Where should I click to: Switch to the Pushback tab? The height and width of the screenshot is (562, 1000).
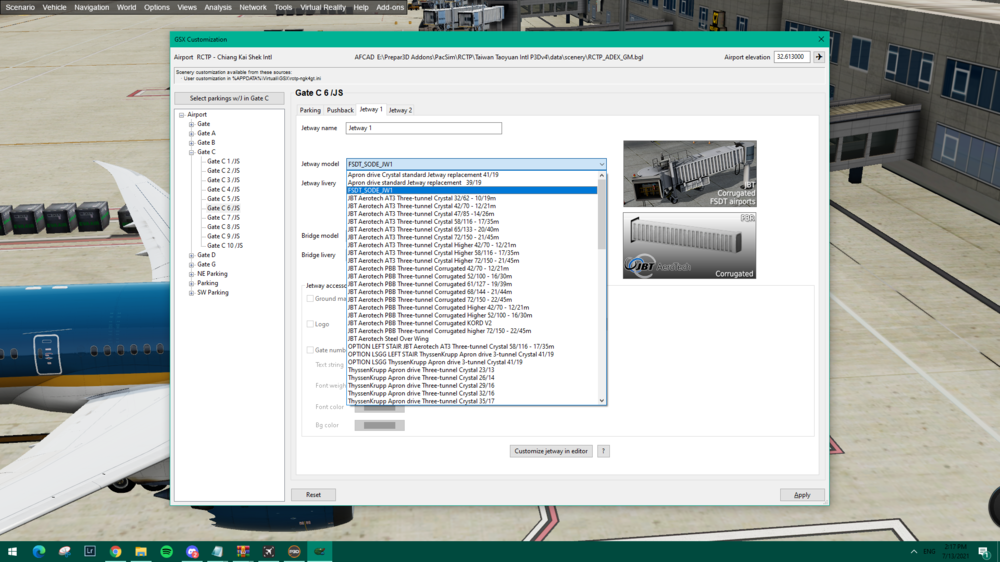tap(340, 110)
